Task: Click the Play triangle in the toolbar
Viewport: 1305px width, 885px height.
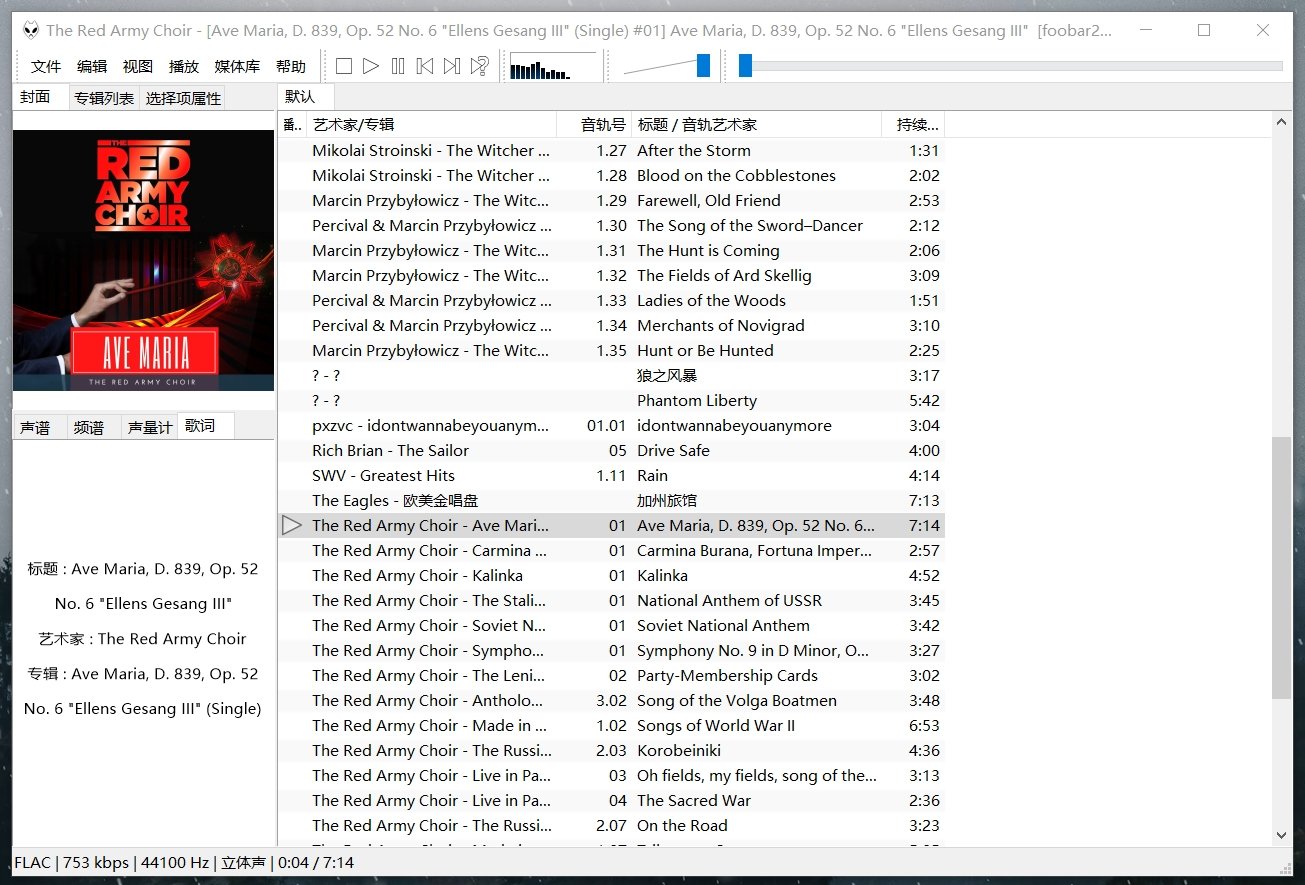Action: (x=371, y=67)
